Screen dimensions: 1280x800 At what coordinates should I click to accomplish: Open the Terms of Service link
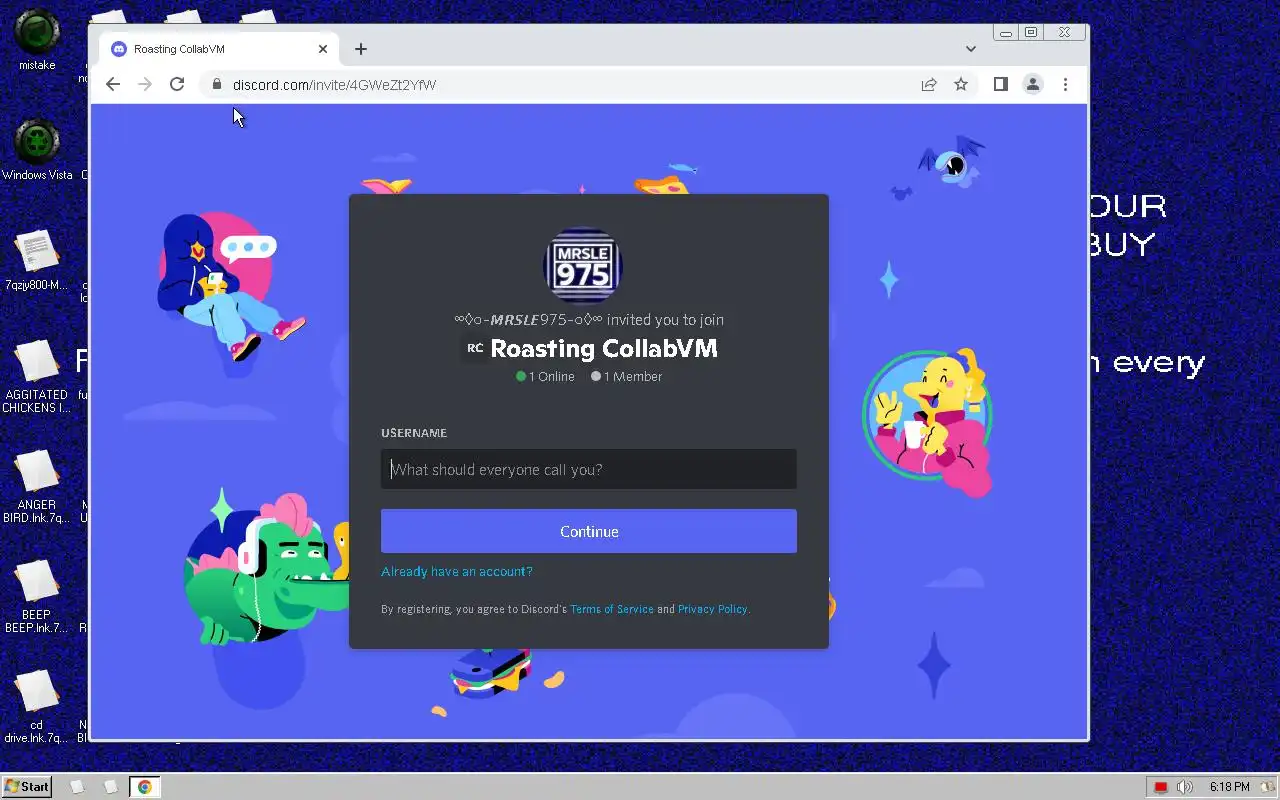click(x=612, y=609)
